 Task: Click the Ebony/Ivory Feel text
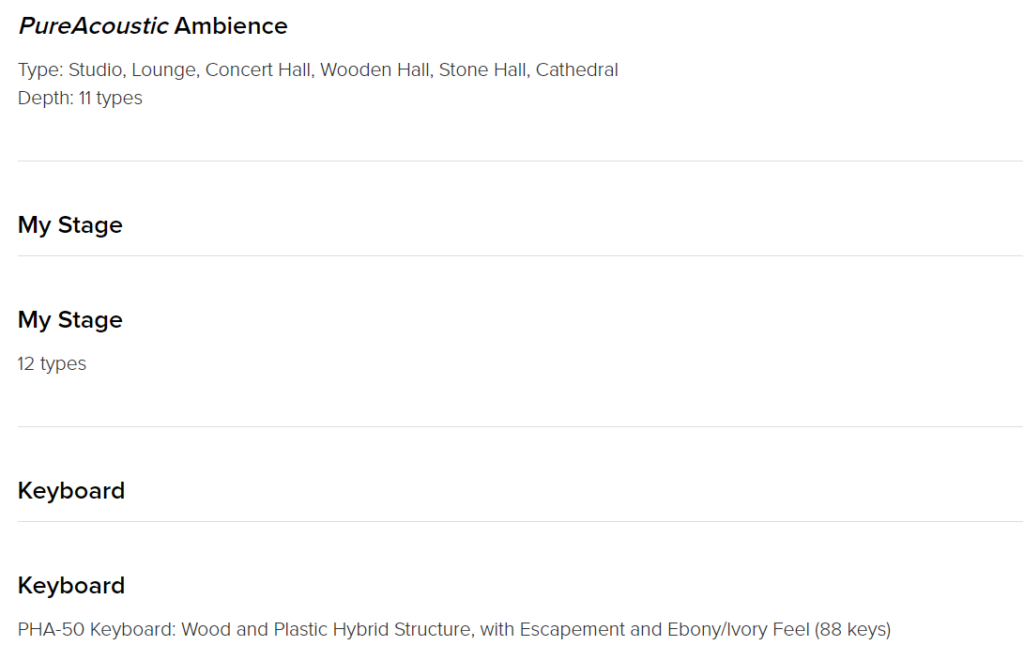click(738, 630)
